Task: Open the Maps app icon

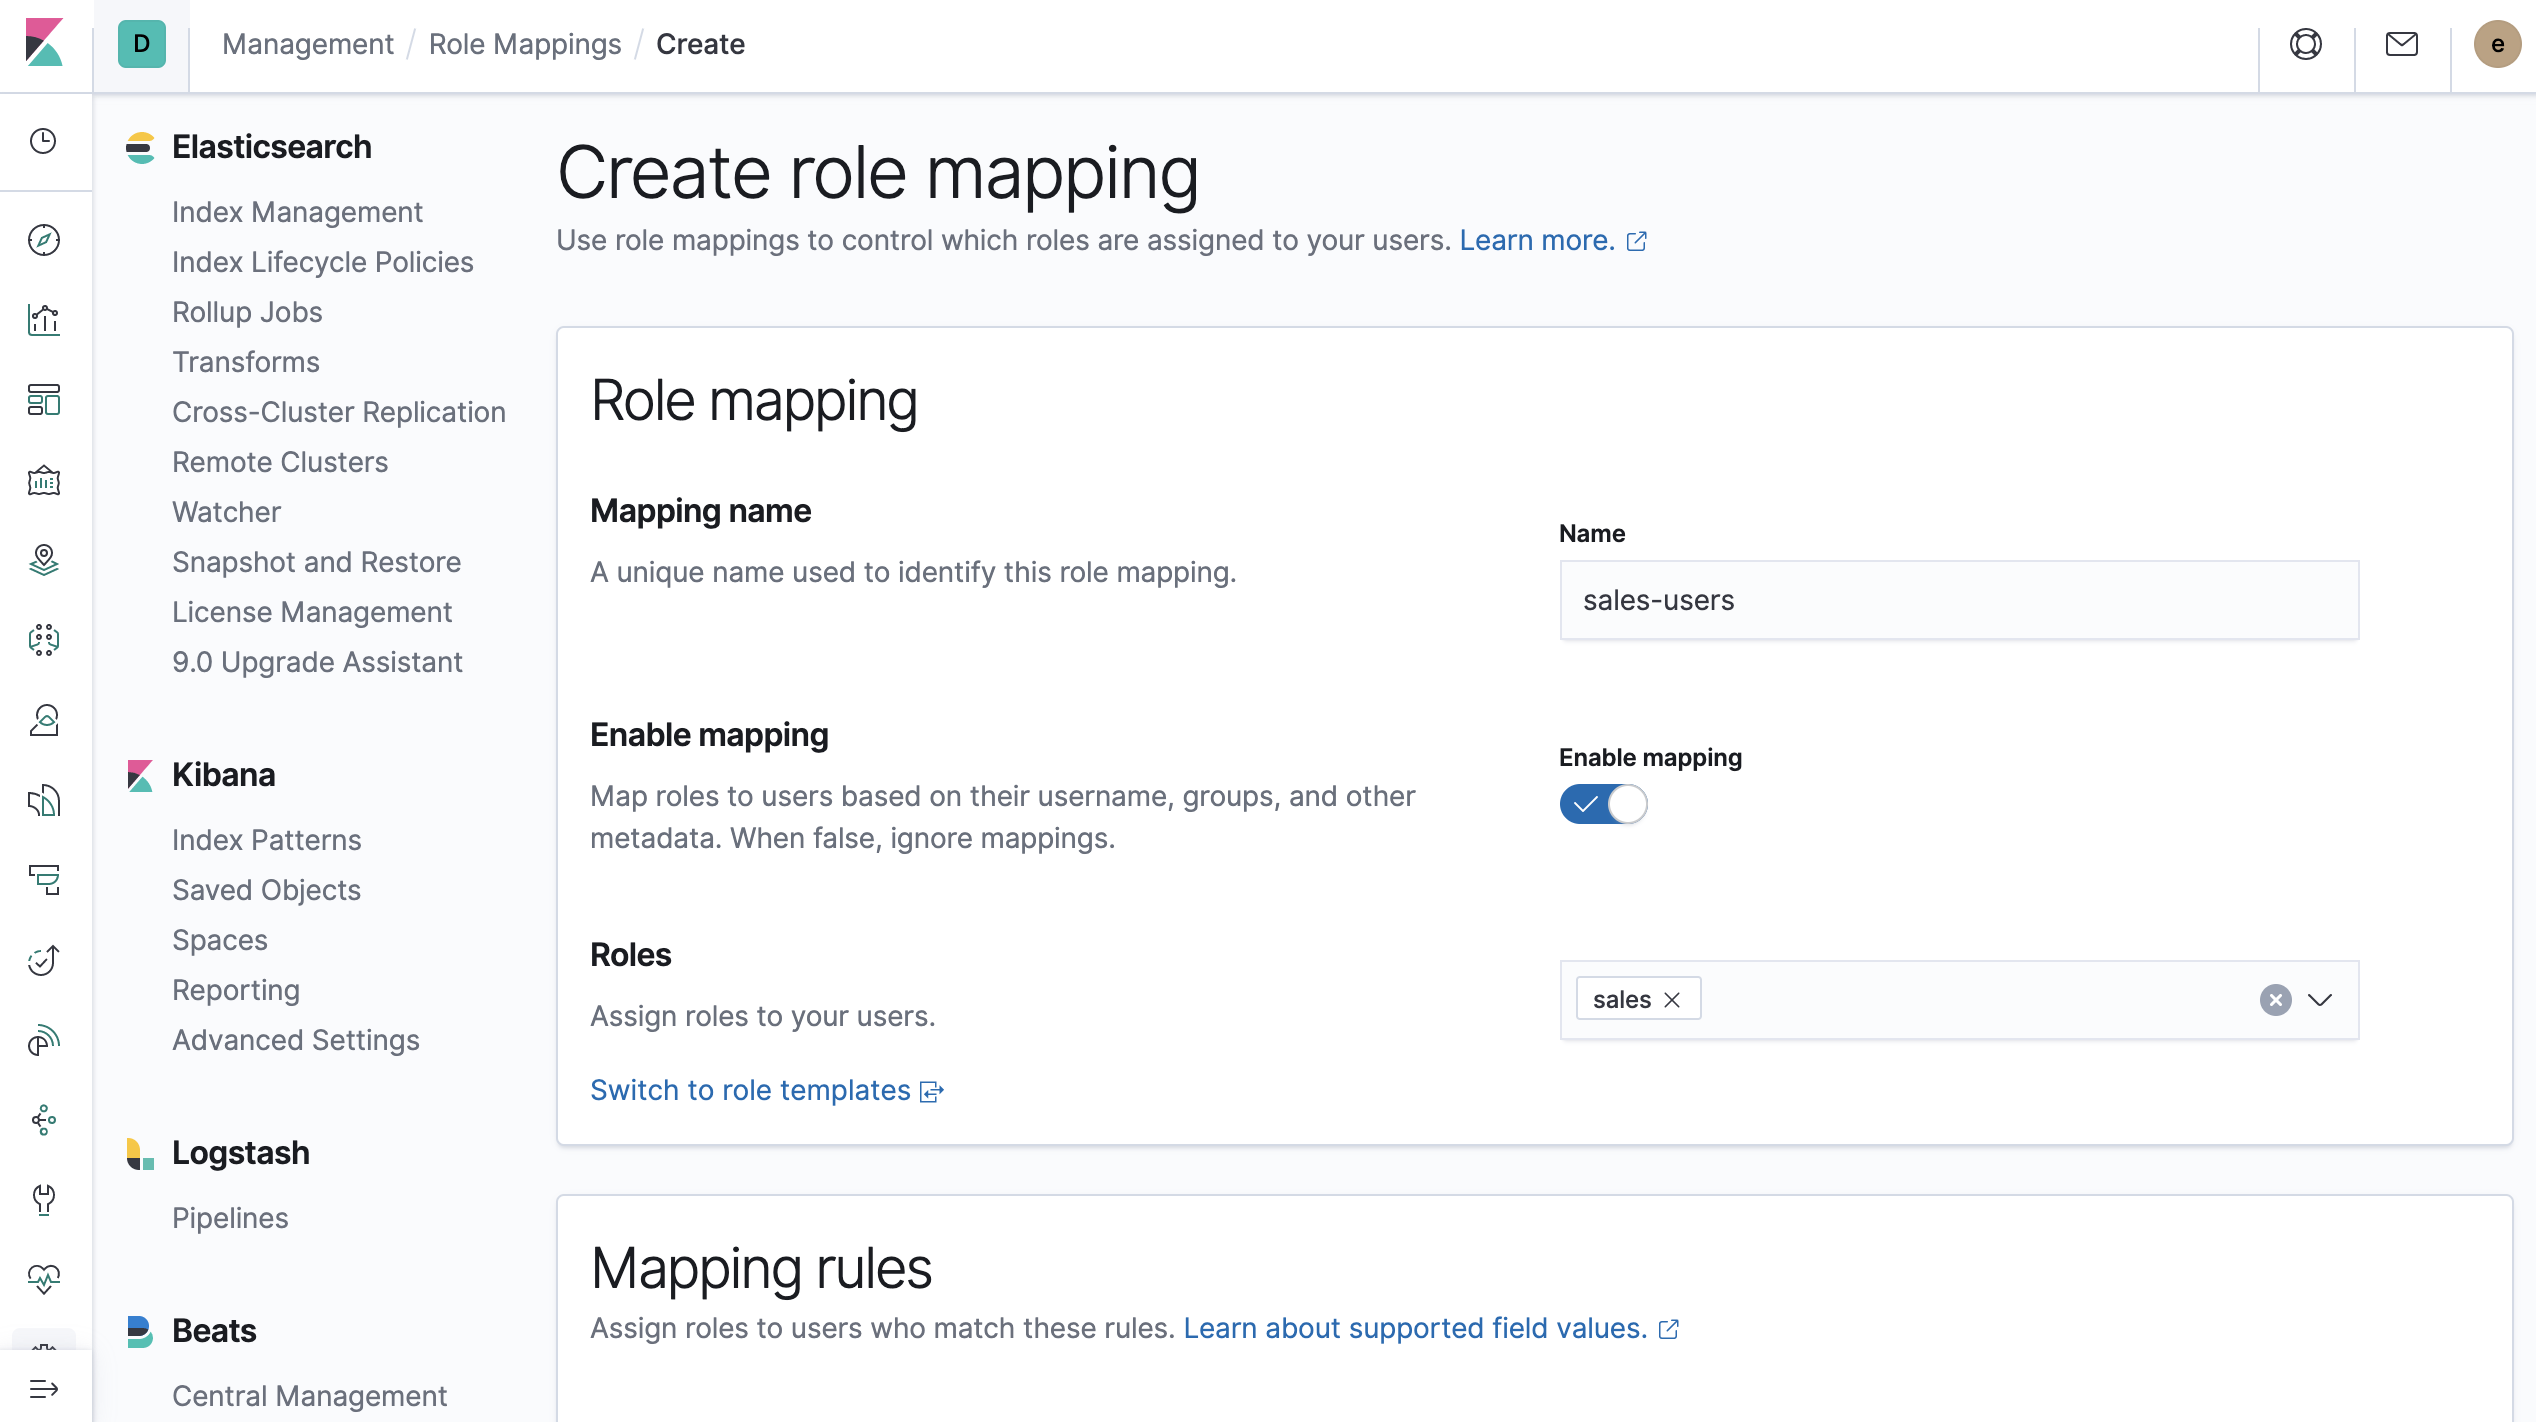Action: pos(44,561)
